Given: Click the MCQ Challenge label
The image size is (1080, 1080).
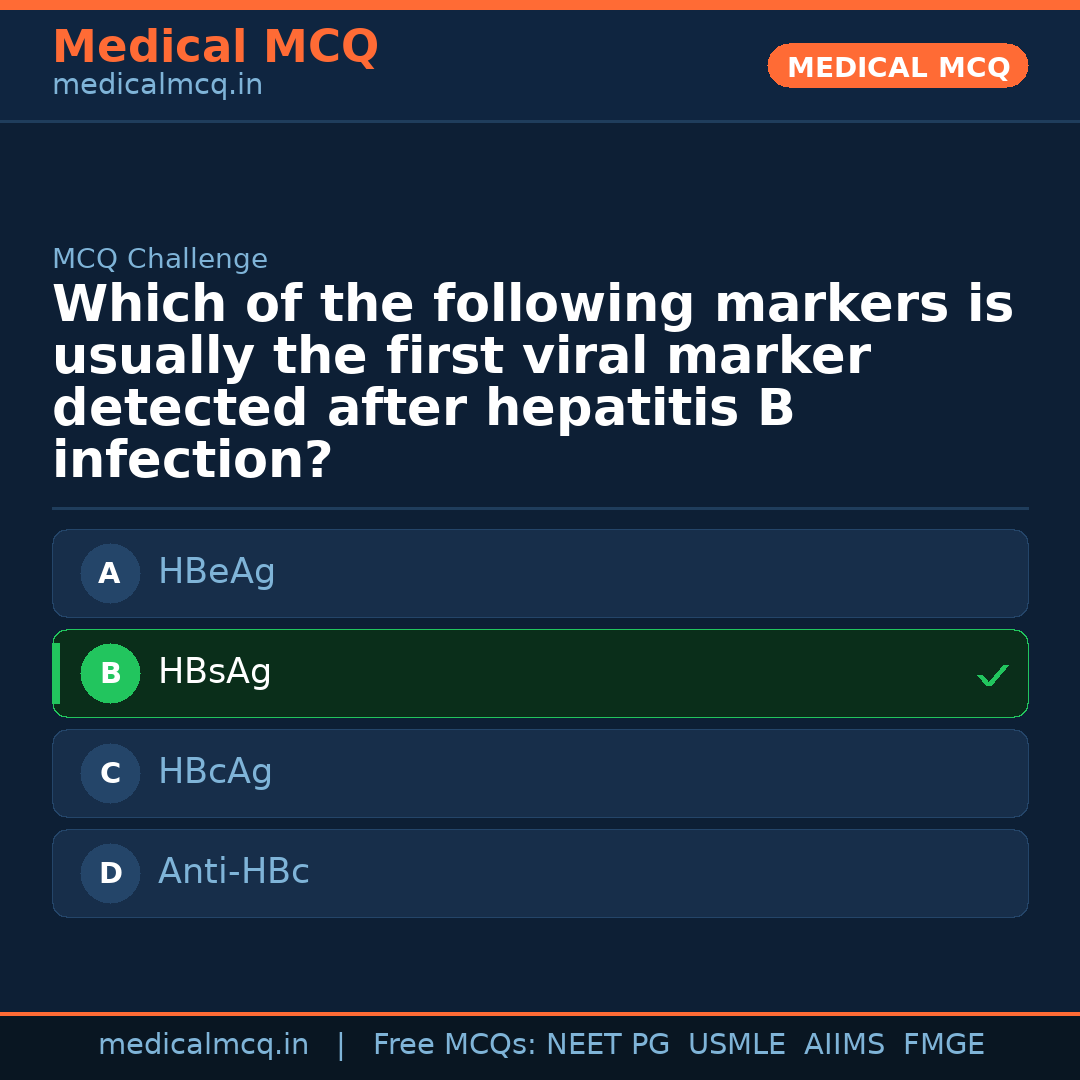Looking at the screenshot, I should 160,260.
